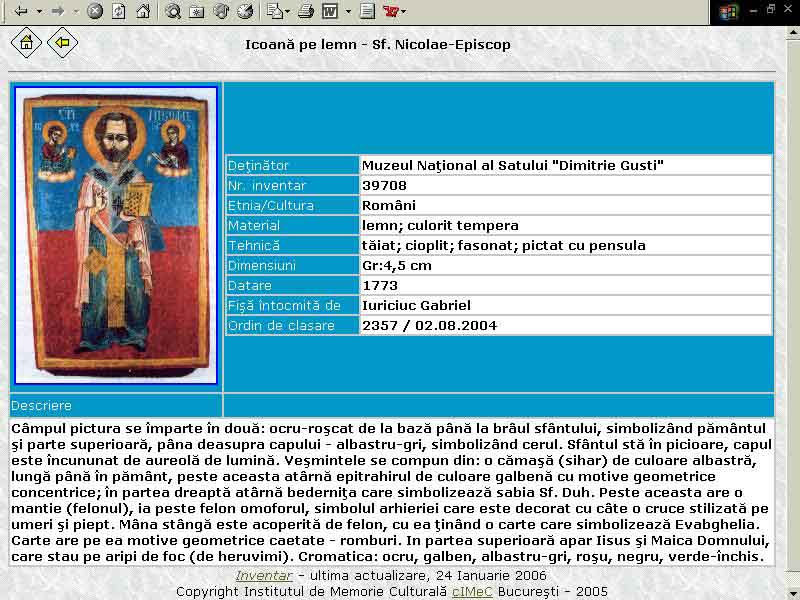This screenshot has width=800, height=600.
Task: Select the Material value lemn; colorit tempera
Action: [440, 226]
